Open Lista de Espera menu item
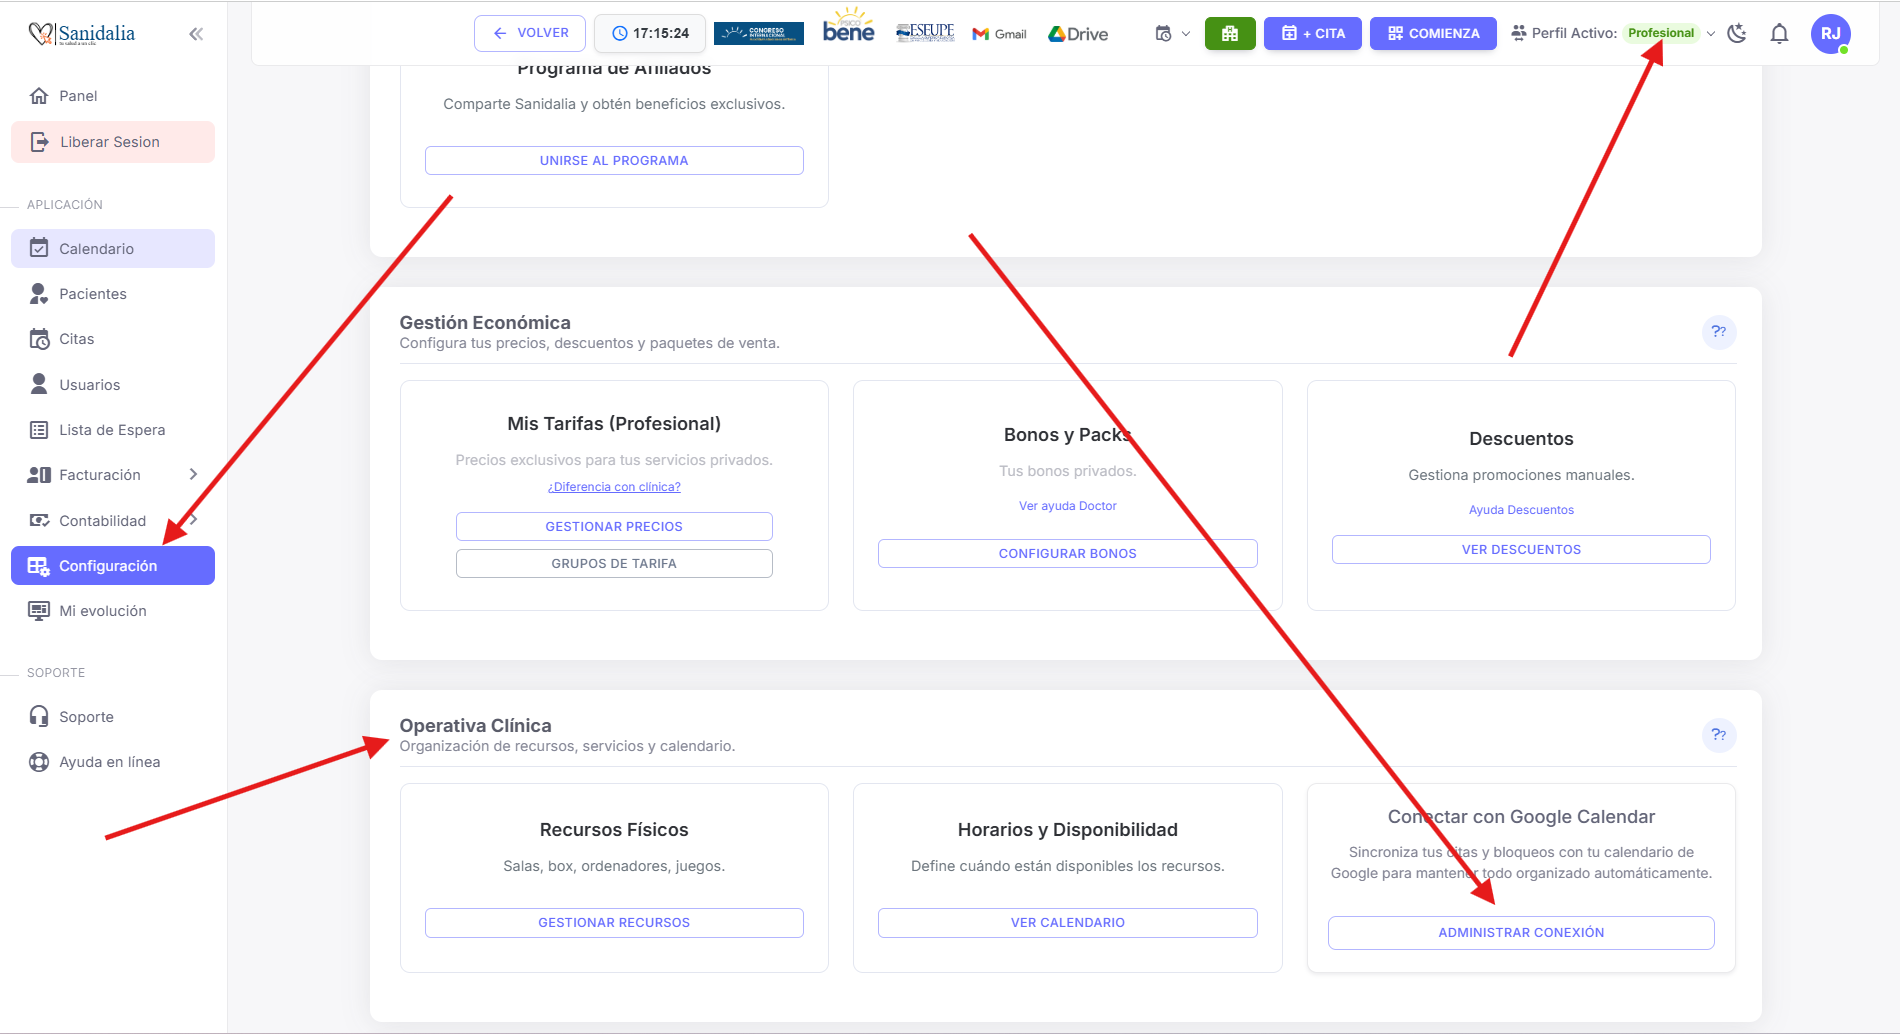The width and height of the screenshot is (1900, 1034). (x=111, y=430)
